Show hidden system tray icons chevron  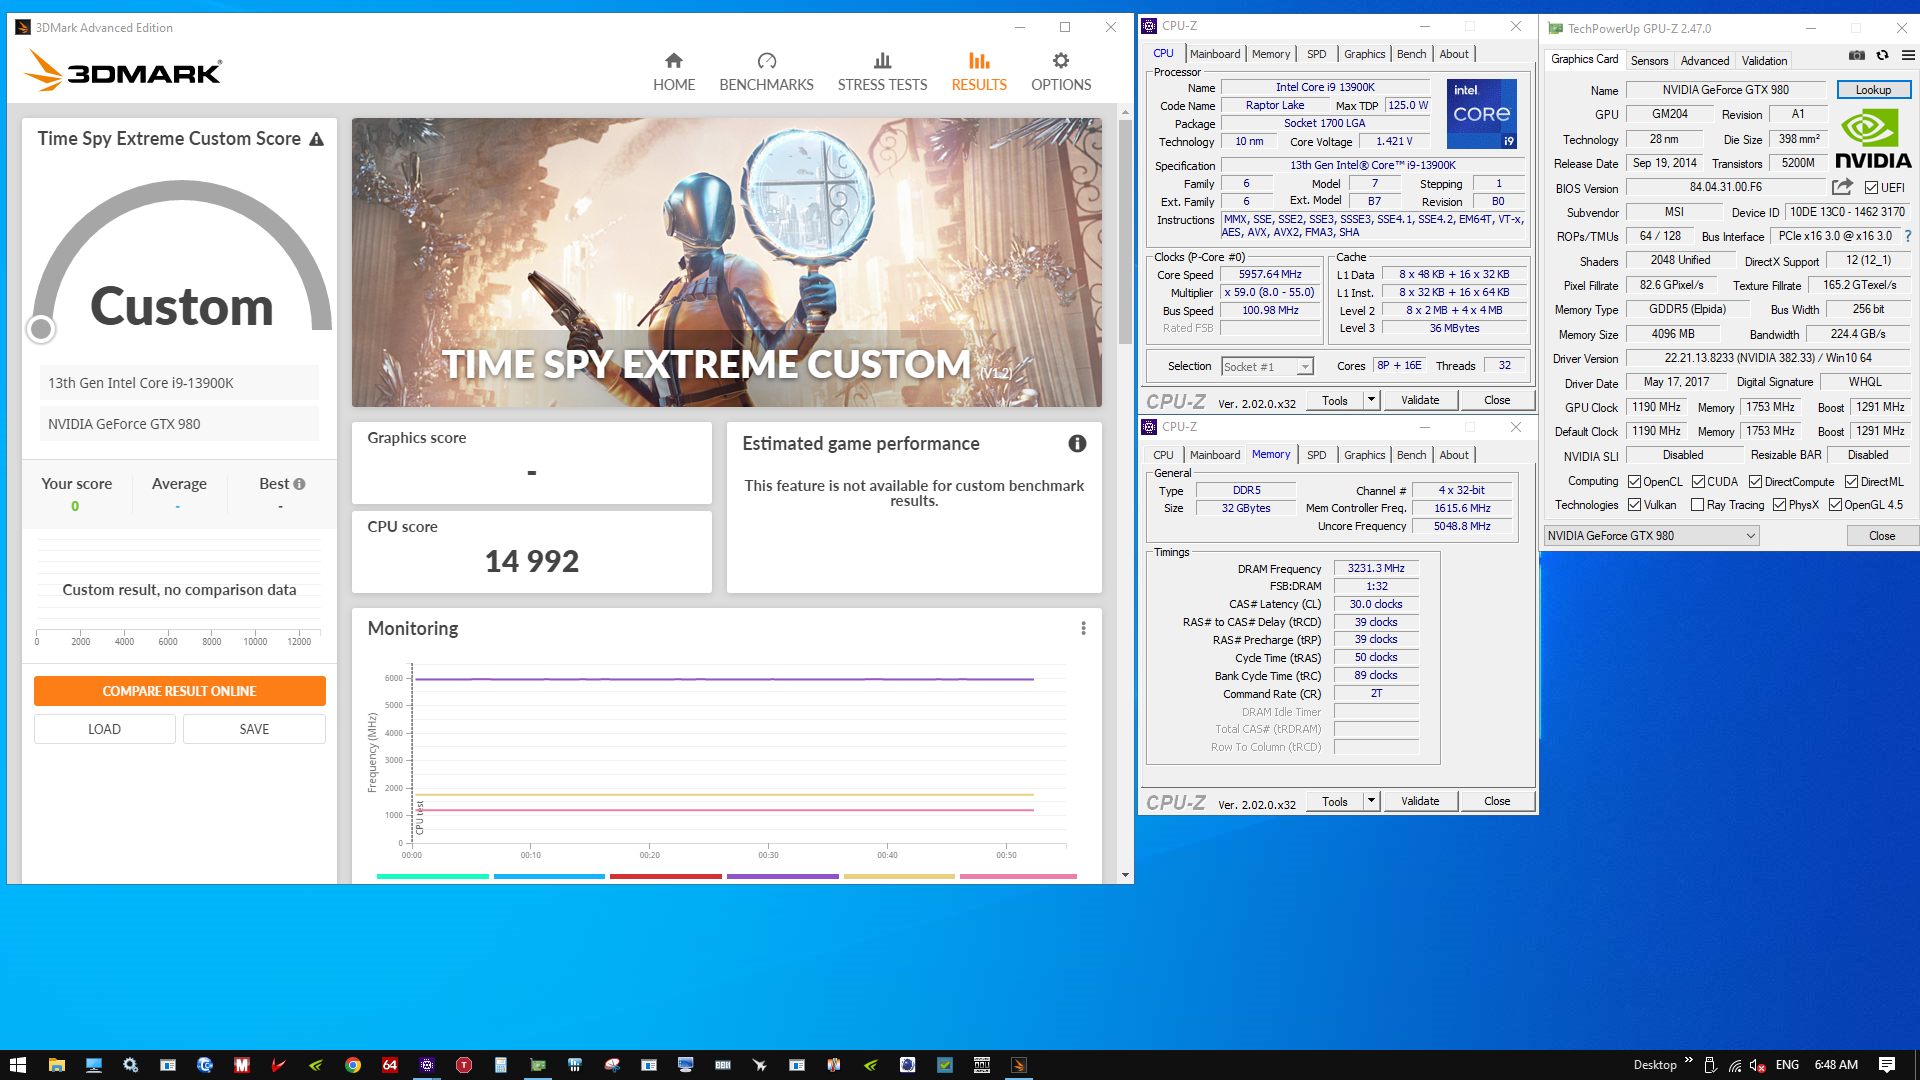[x=1689, y=1062]
